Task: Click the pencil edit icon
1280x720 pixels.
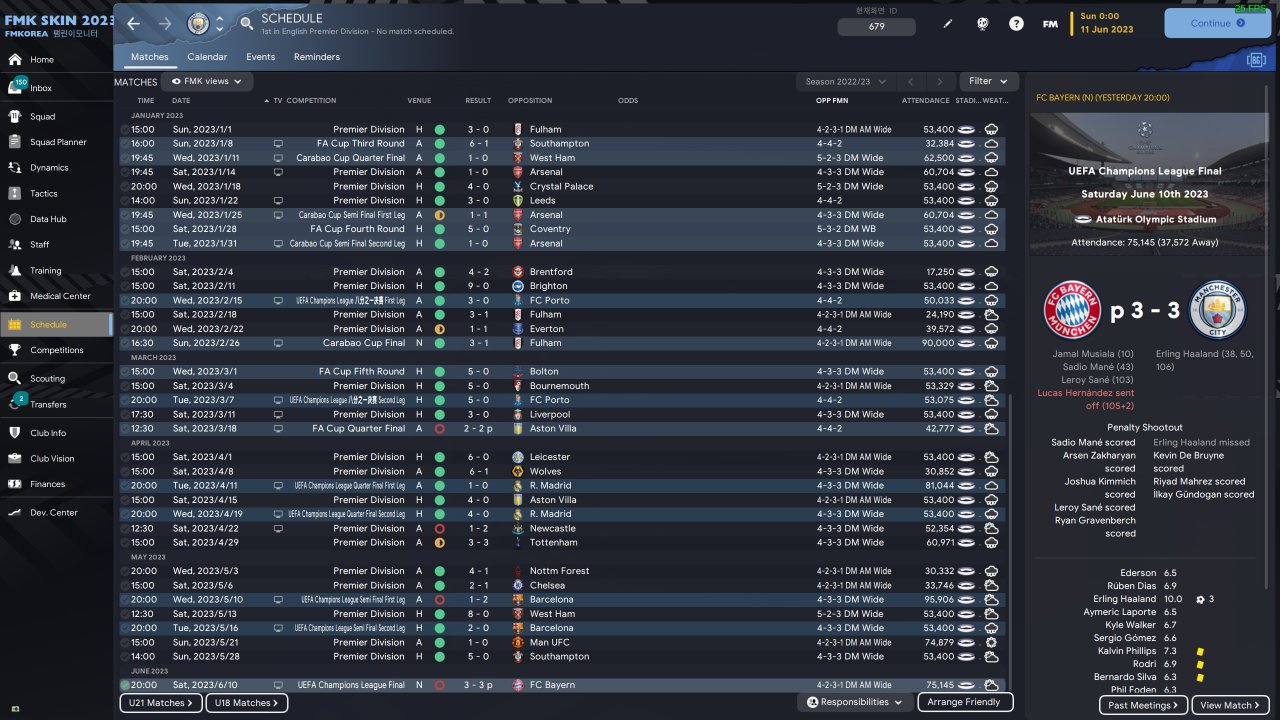Action: coord(949,24)
